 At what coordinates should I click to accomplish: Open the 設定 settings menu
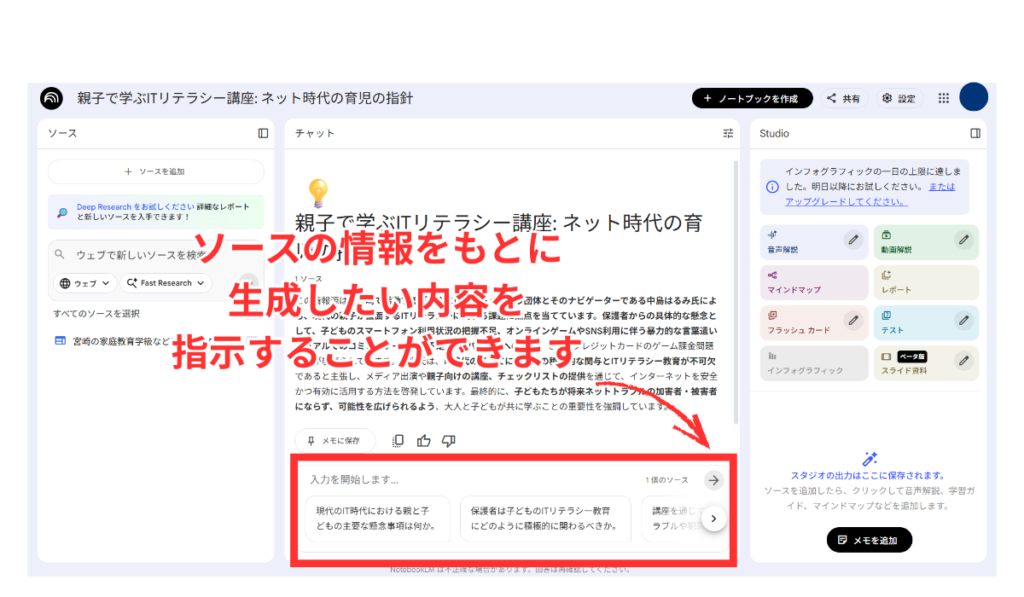(x=898, y=98)
